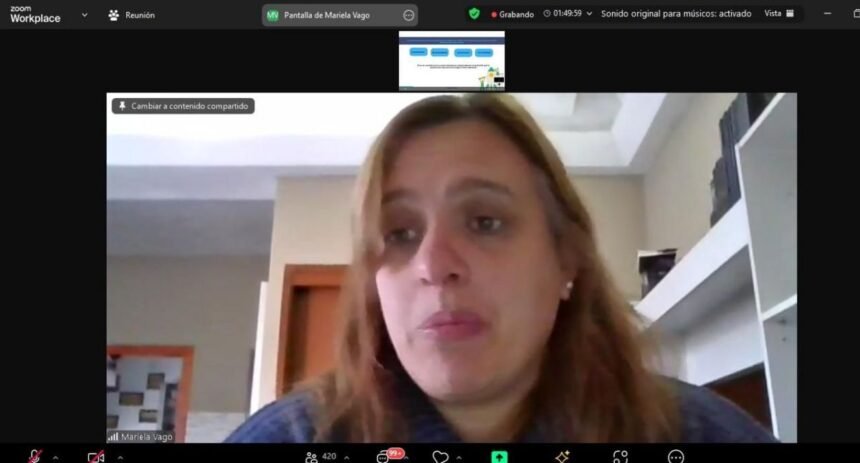
Task: Open the participants panel showing 420
Action: coord(321,457)
